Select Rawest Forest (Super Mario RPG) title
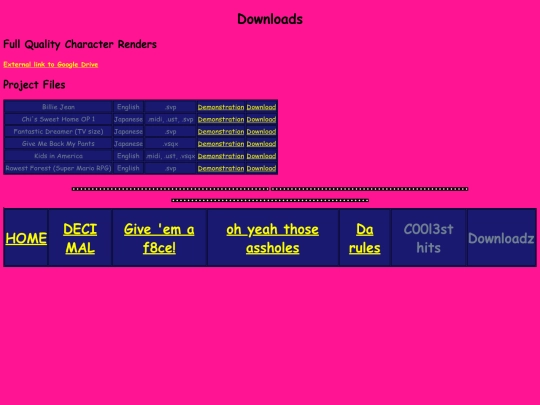 58,168
